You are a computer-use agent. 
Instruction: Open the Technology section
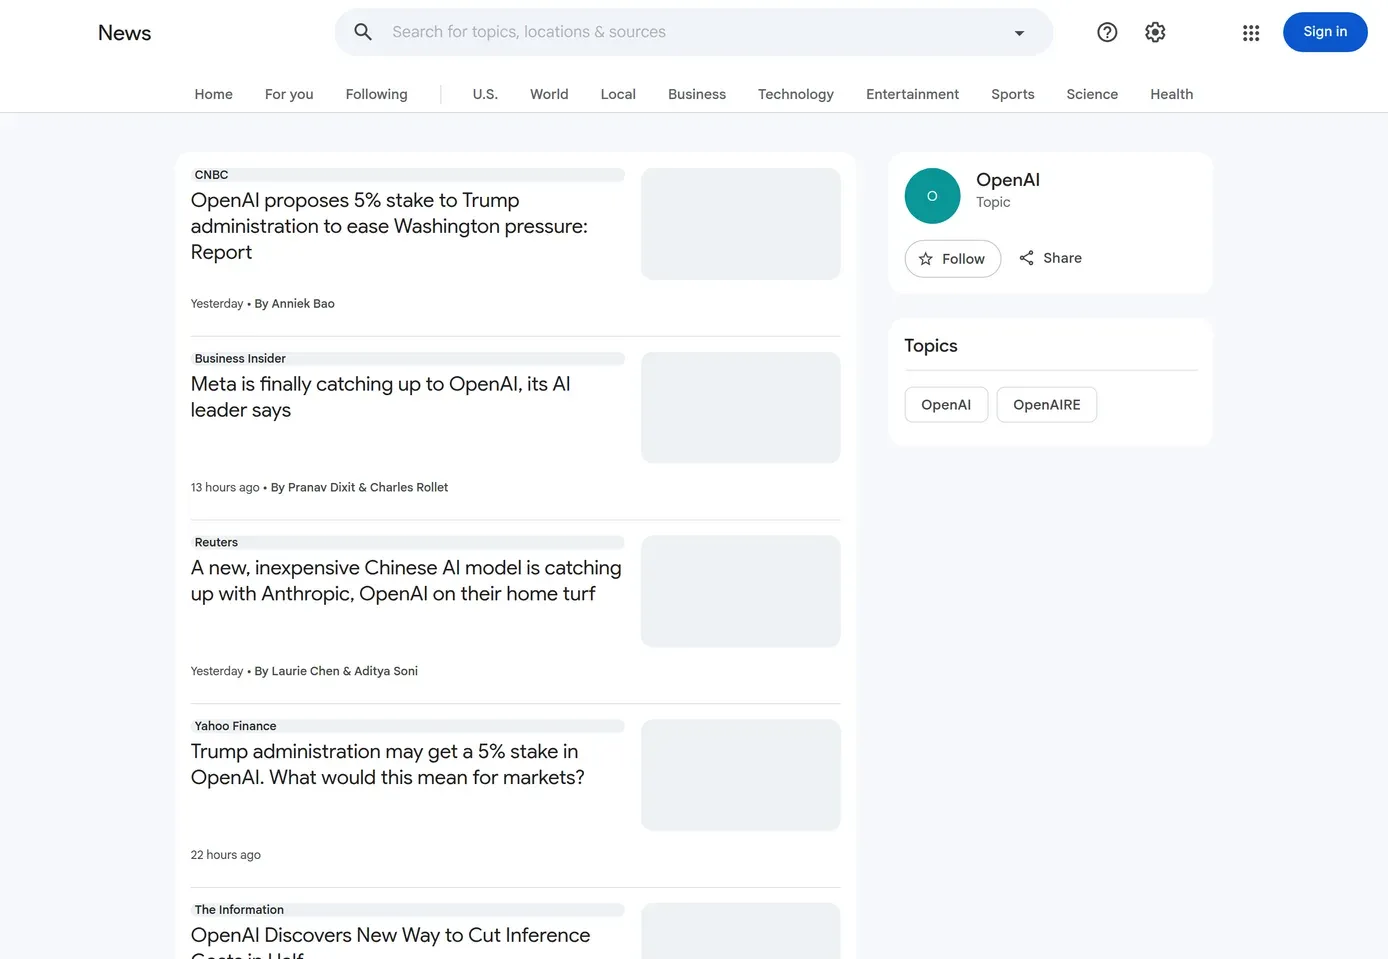click(x=796, y=94)
